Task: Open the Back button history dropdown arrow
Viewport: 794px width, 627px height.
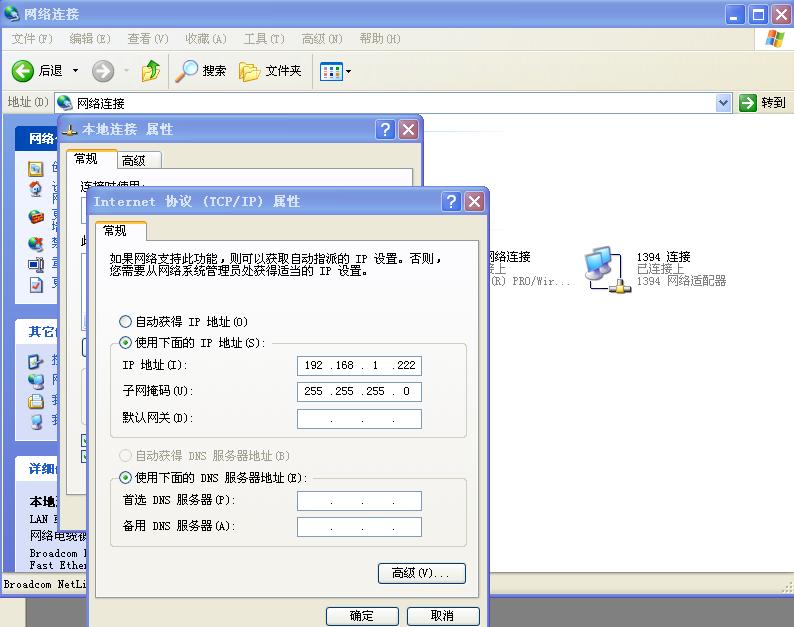Action: tap(75, 71)
